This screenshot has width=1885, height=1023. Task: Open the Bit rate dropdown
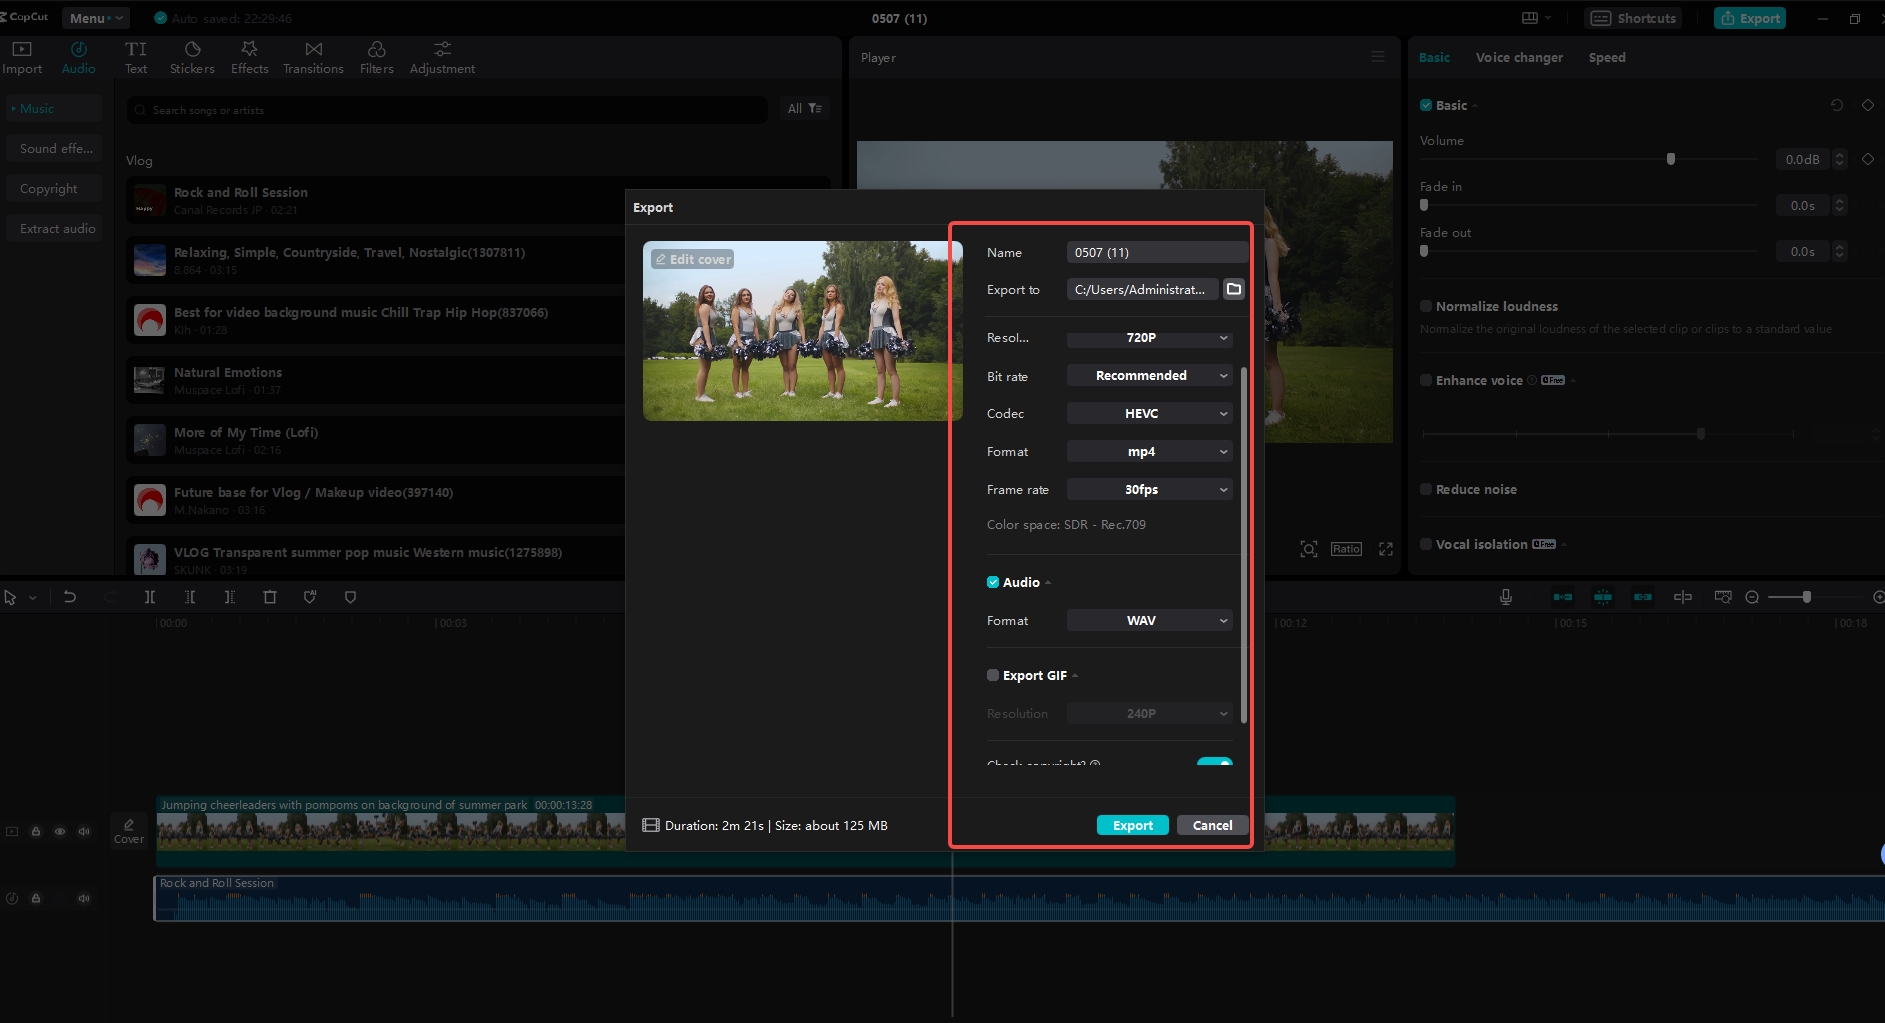(x=1150, y=376)
